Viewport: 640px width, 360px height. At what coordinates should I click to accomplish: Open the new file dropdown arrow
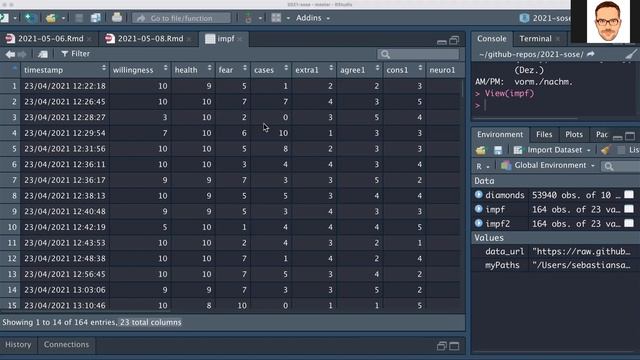click(x=15, y=18)
